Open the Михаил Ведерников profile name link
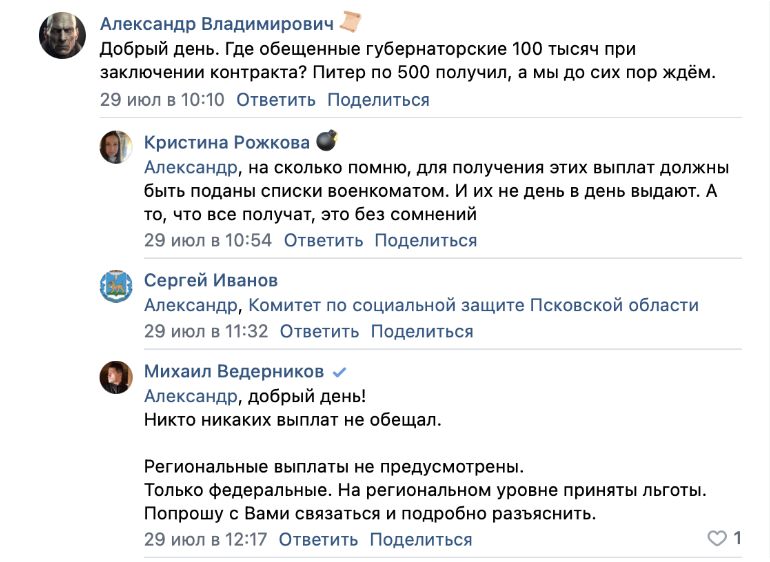The width and height of the screenshot is (770, 562). (x=234, y=372)
